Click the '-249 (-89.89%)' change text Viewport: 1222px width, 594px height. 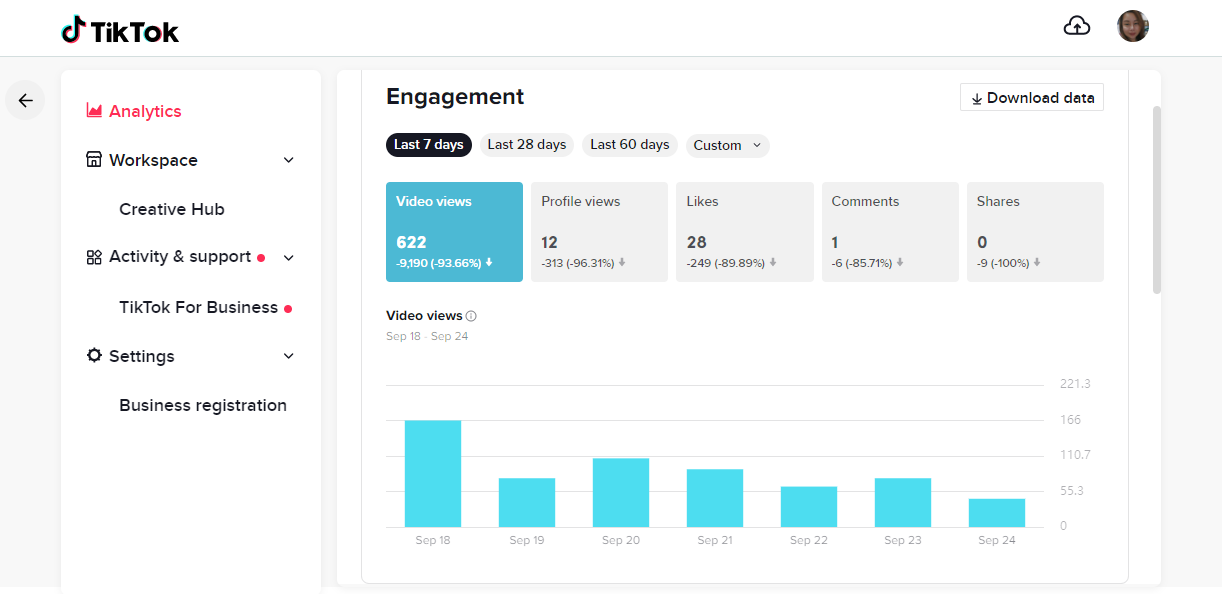(726, 263)
